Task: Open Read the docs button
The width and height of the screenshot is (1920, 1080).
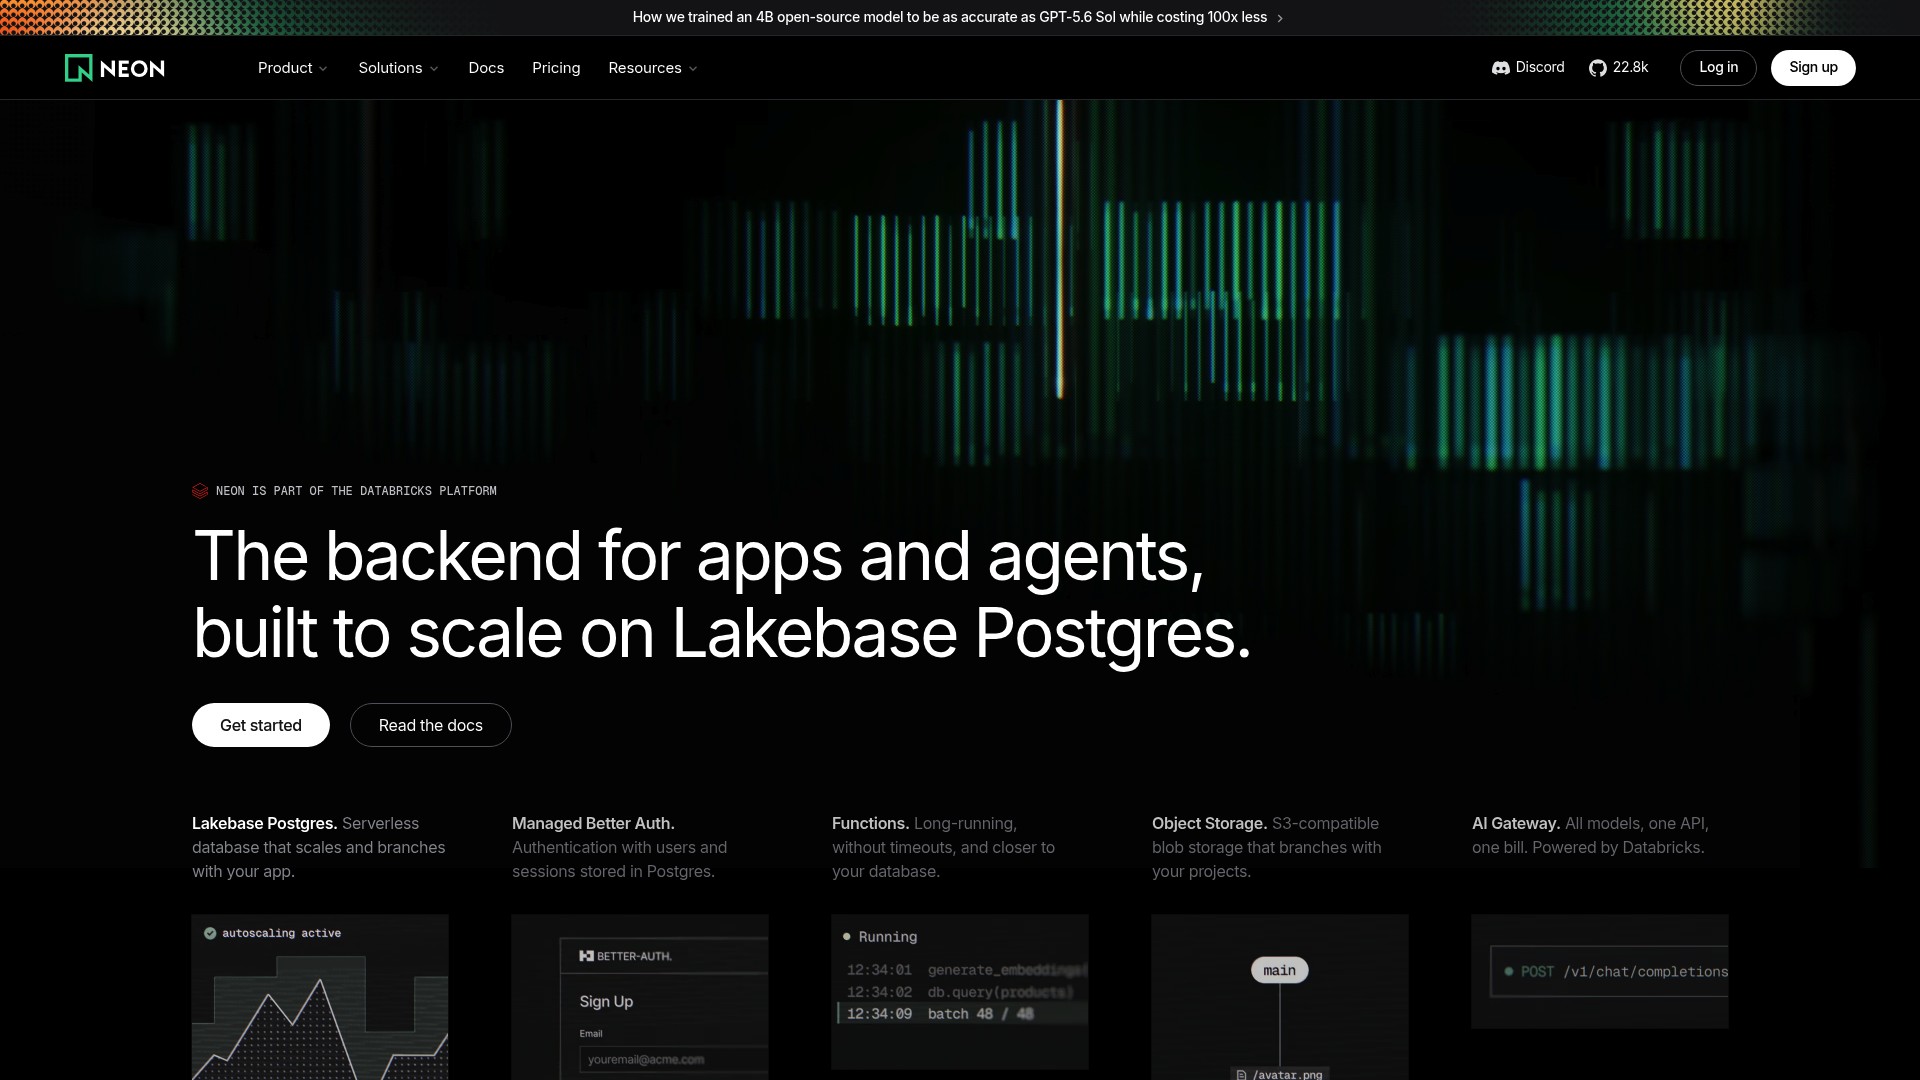Action: [x=431, y=725]
